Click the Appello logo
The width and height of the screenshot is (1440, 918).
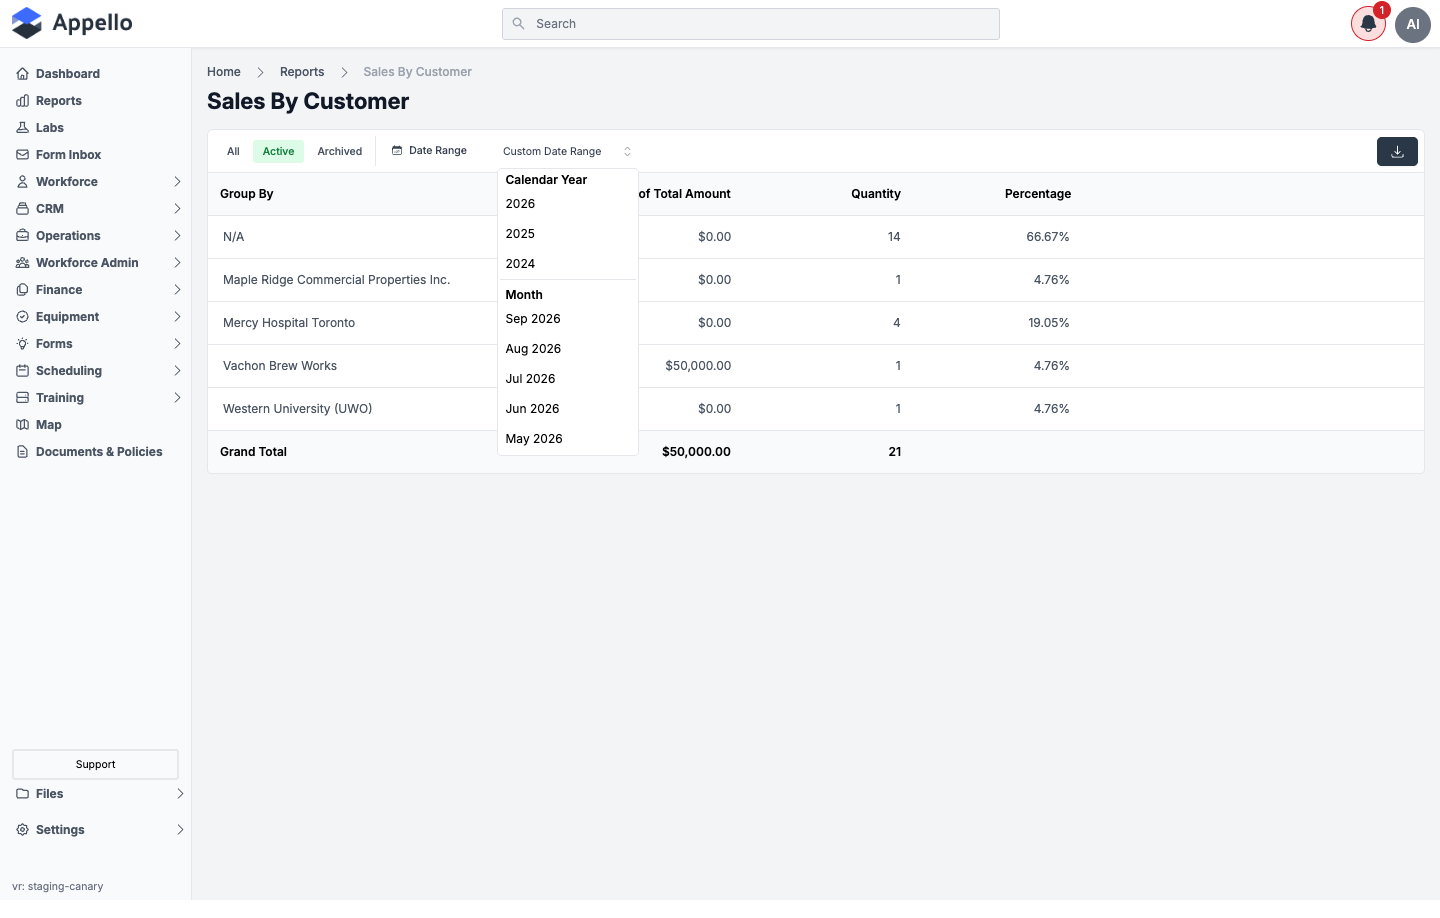72,23
